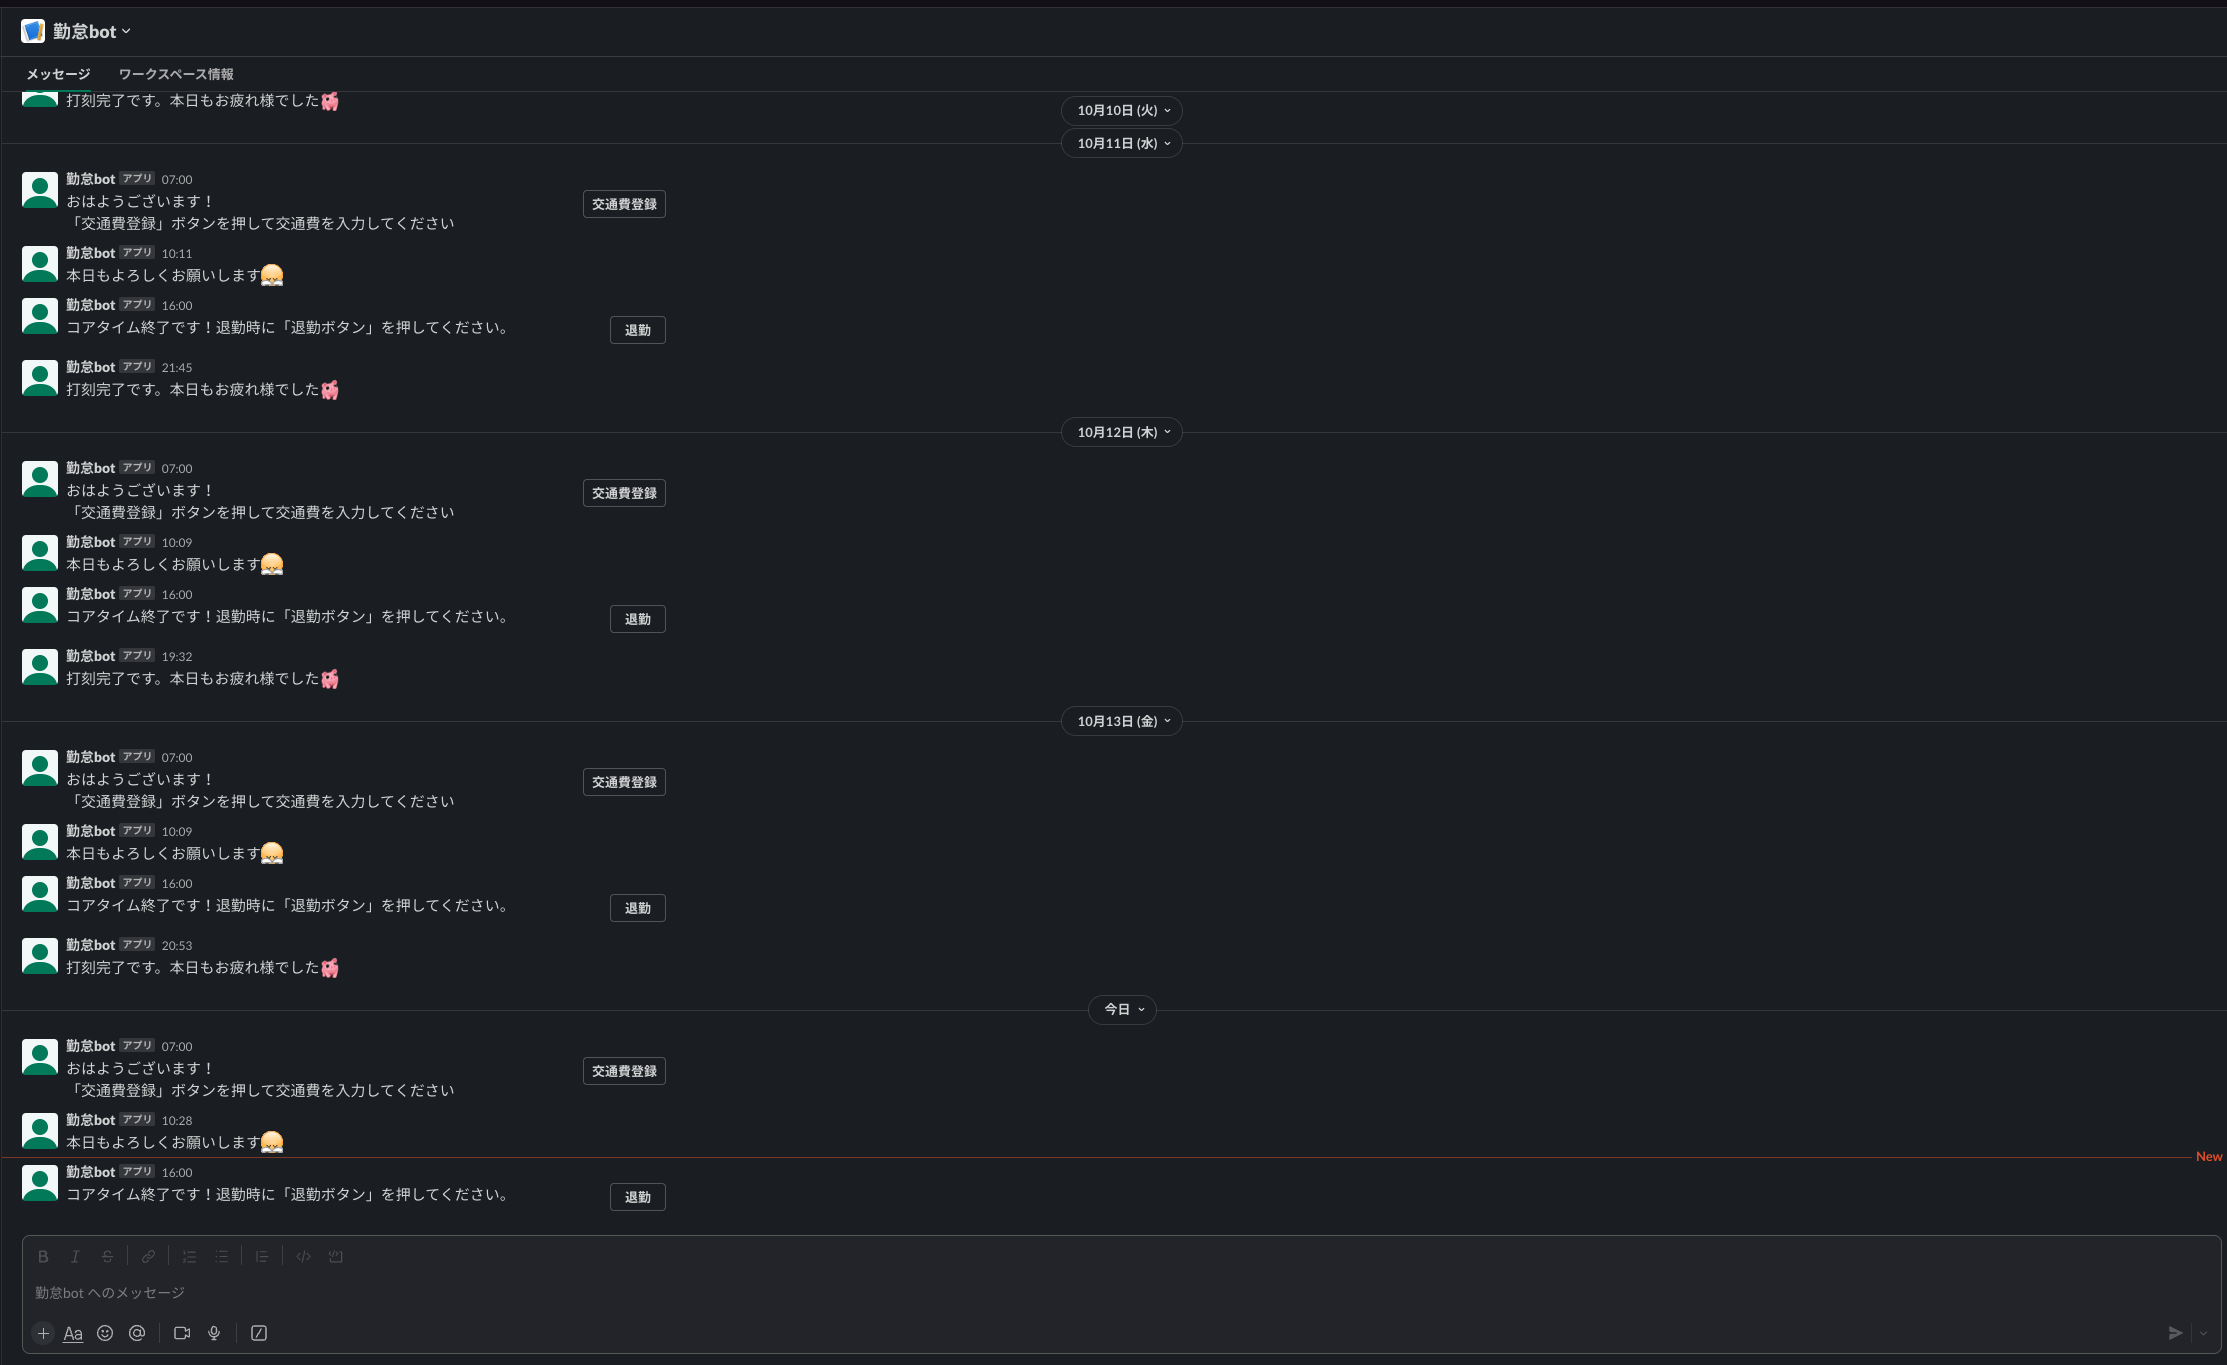Toggle the Aa formatting bar
This screenshot has height=1365, width=2227.
coord(72,1333)
